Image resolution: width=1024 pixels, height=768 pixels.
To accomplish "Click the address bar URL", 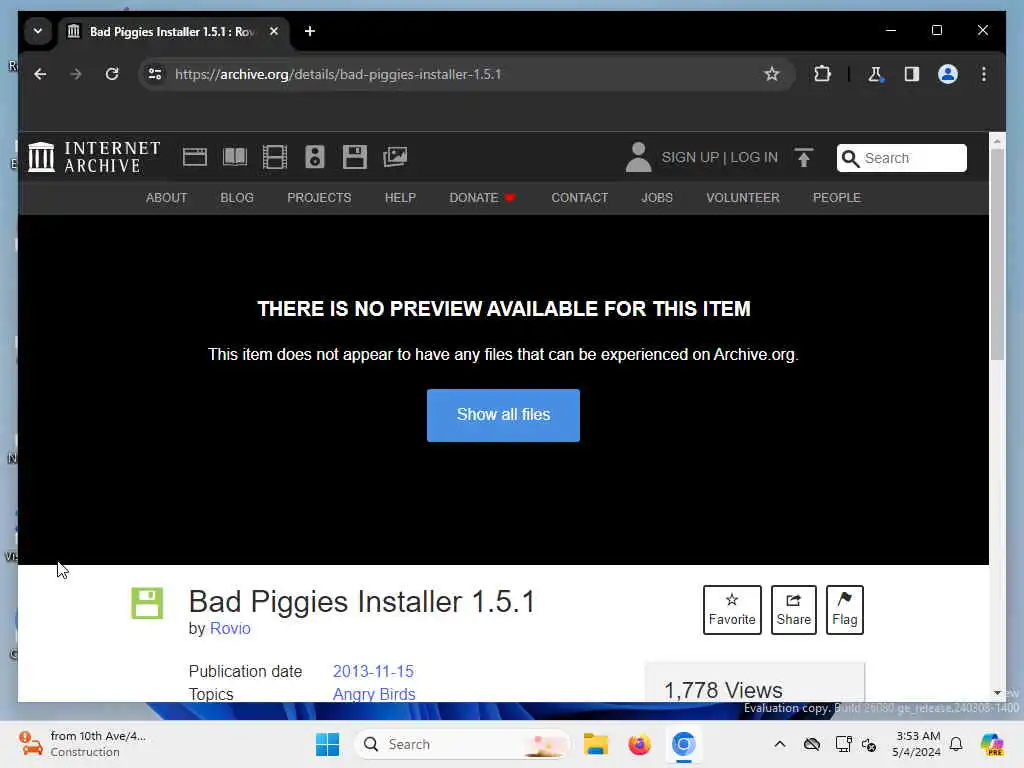I will (x=338, y=74).
